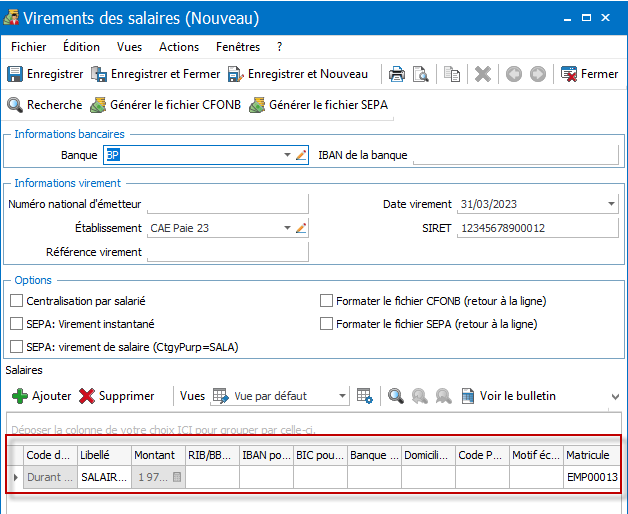Image resolution: width=628 pixels, height=514 pixels.
Task: Click the grey delete X icon
Action: point(483,75)
